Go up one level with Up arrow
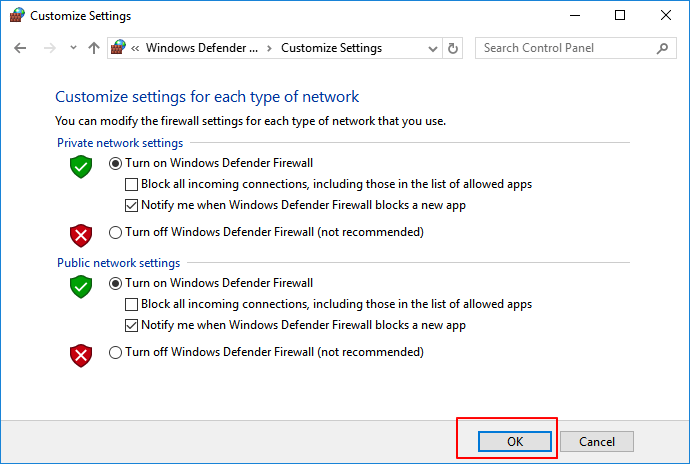This screenshot has height=464, width=690. [94, 48]
